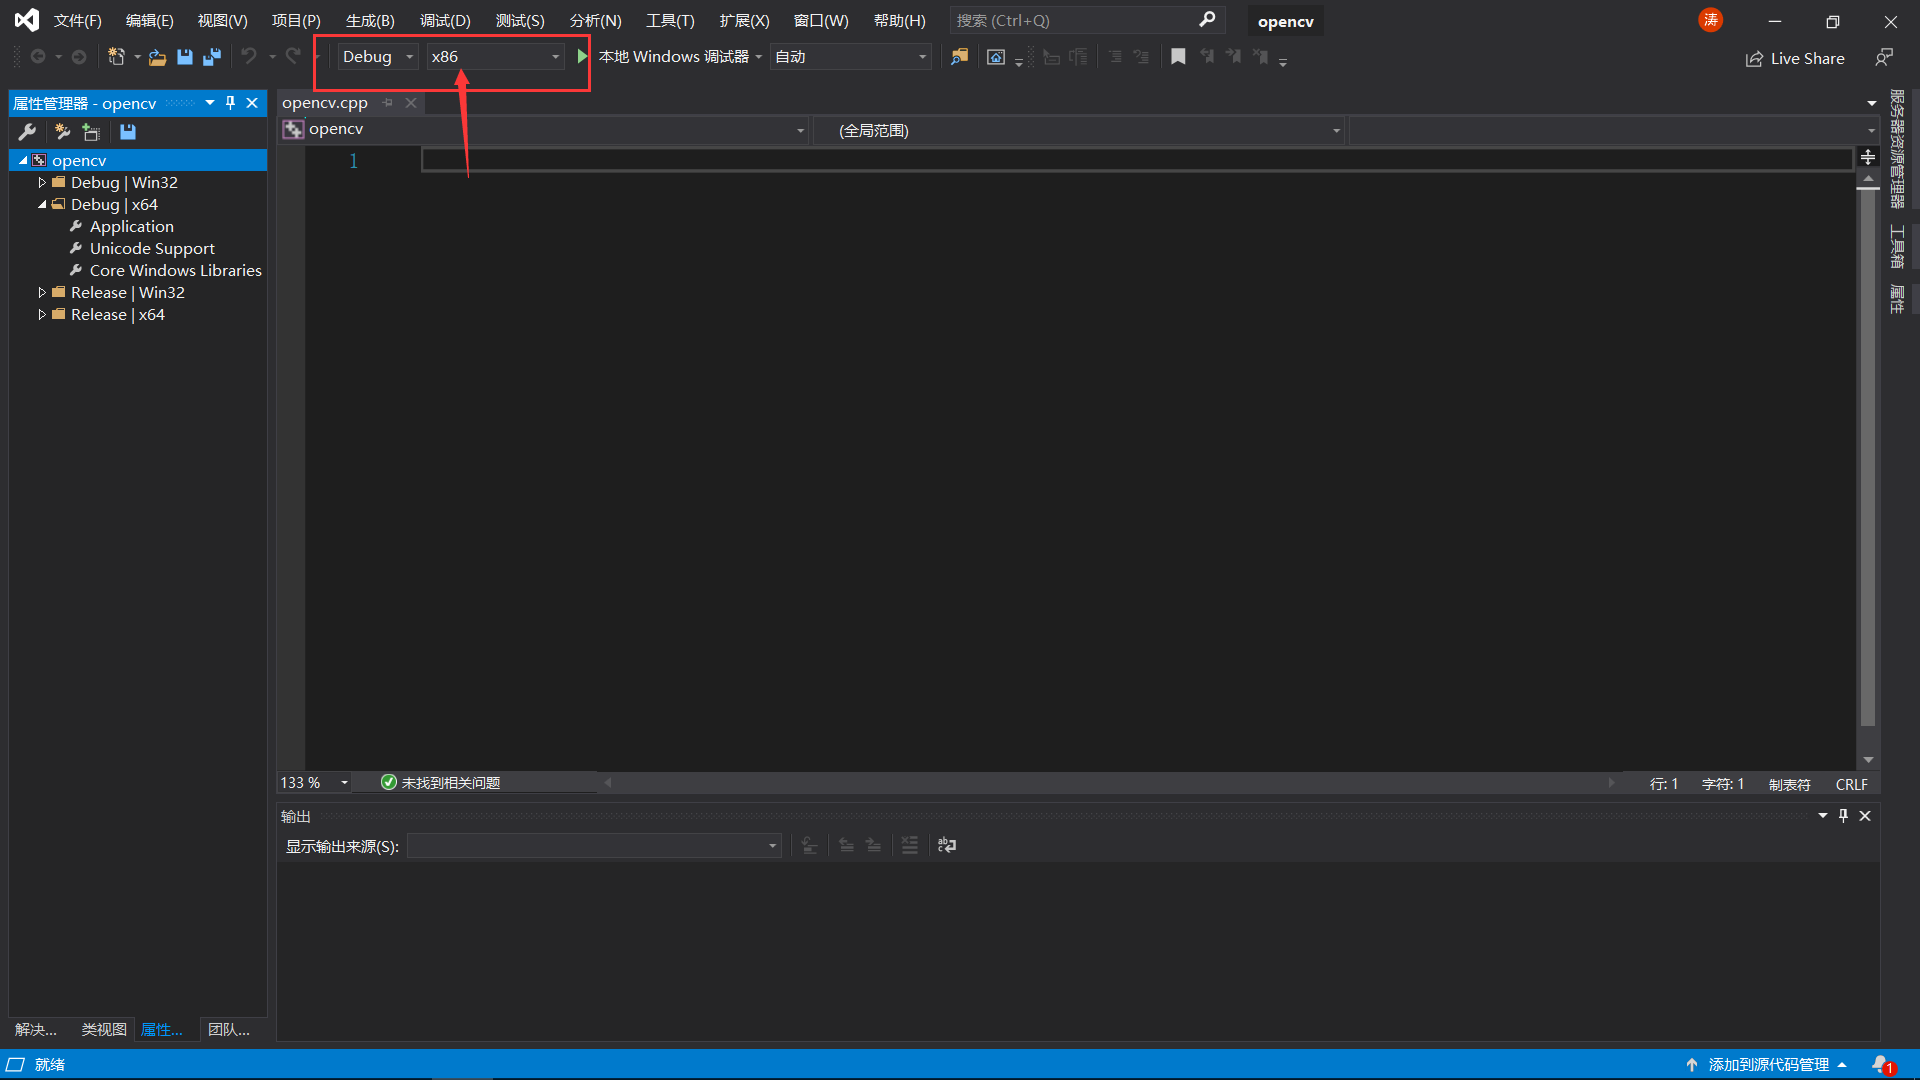Save the property sheet with the disk icon
This screenshot has height=1080, width=1920.
pyautogui.click(x=127, y=131)
